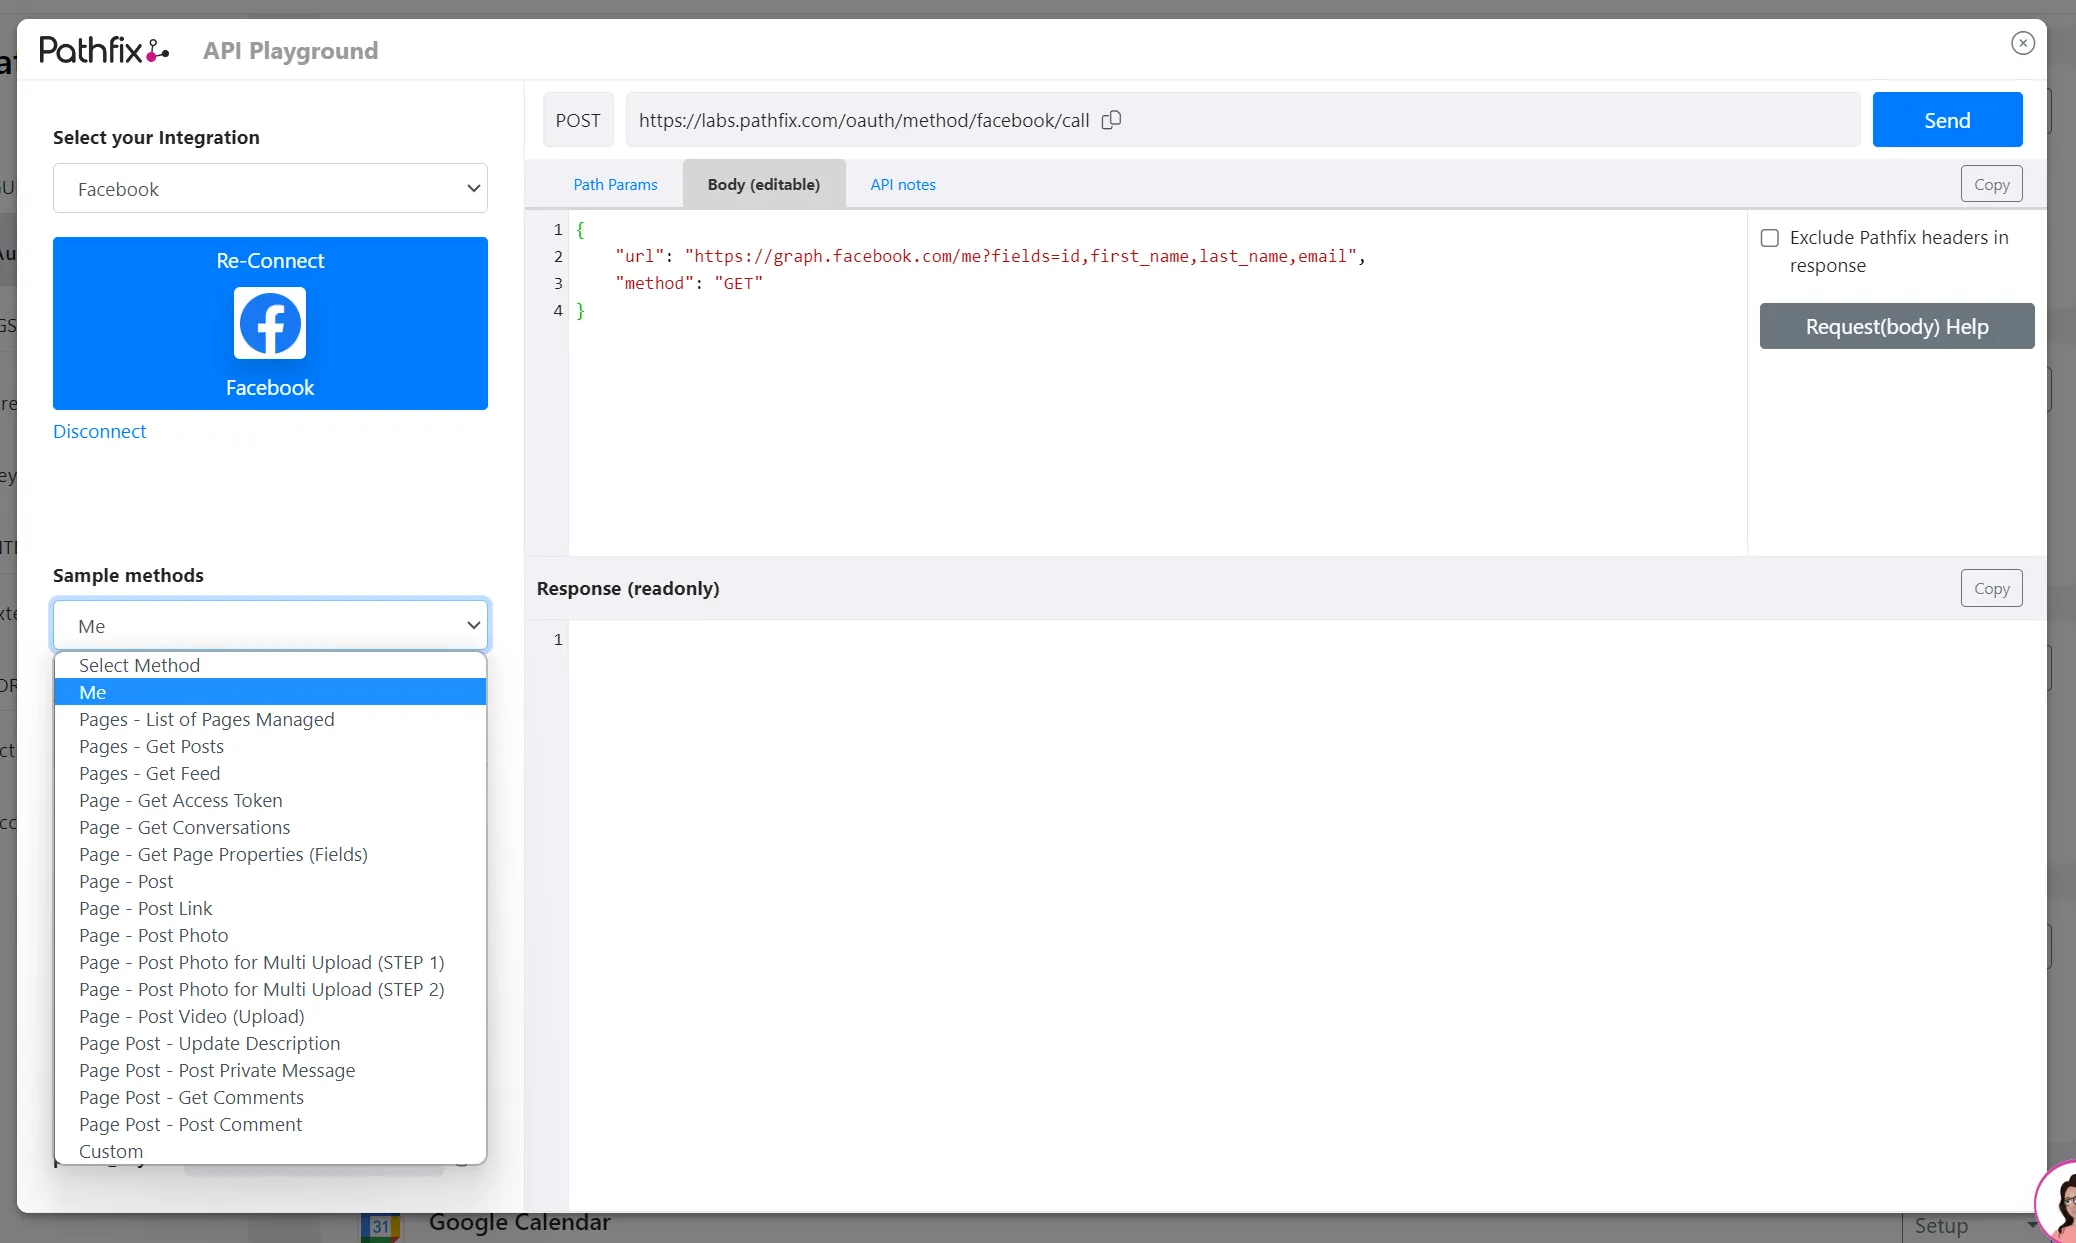The height and width of the screenshot is (1243, 2076).
Task: Click the 'Response (readonly)' heading
Action: 628,588
